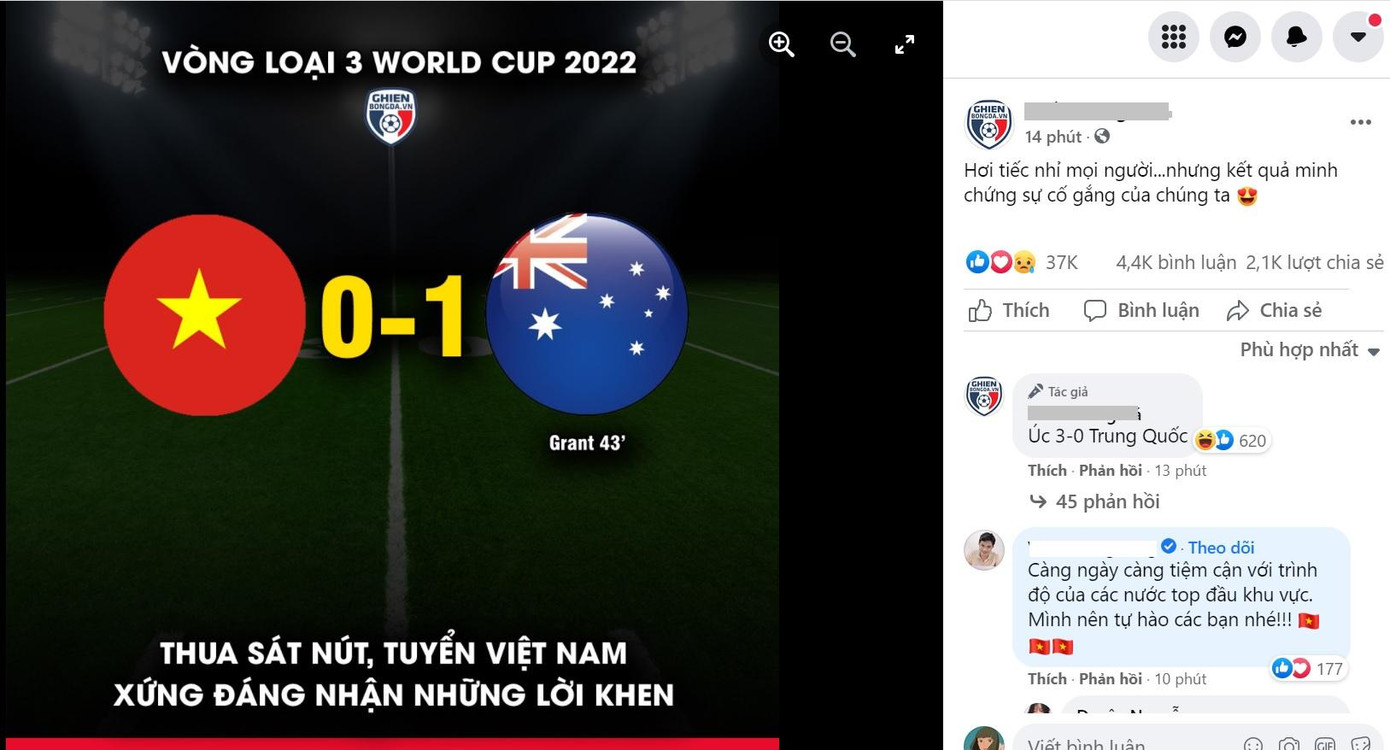Zoom in on the photo
Image resolution: width=1390 pixels, height=750 pixels.
pyautogui.click(x=781, y=44)
